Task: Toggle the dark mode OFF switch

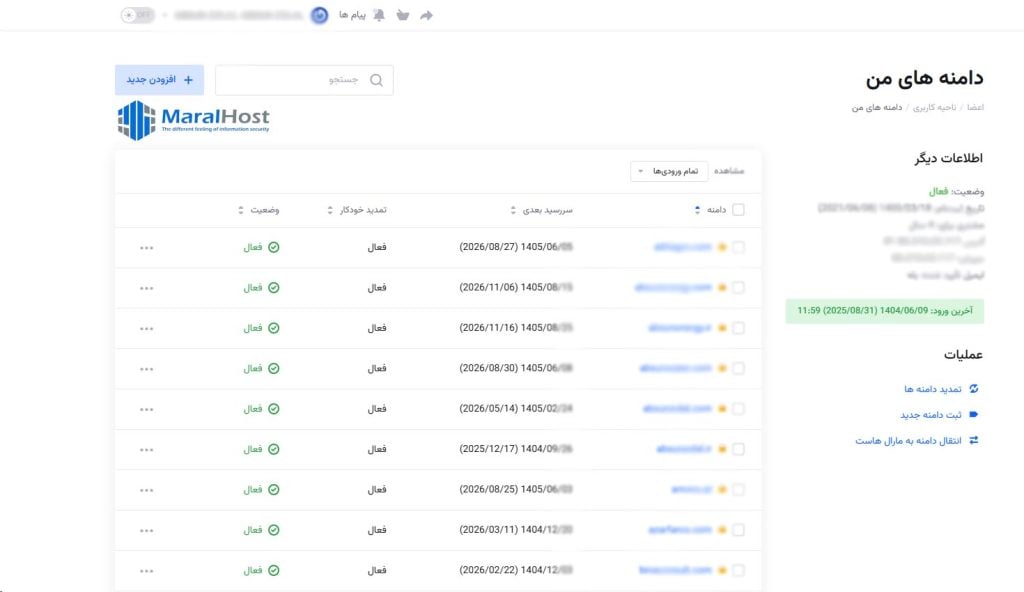Action: coord(137,16)
